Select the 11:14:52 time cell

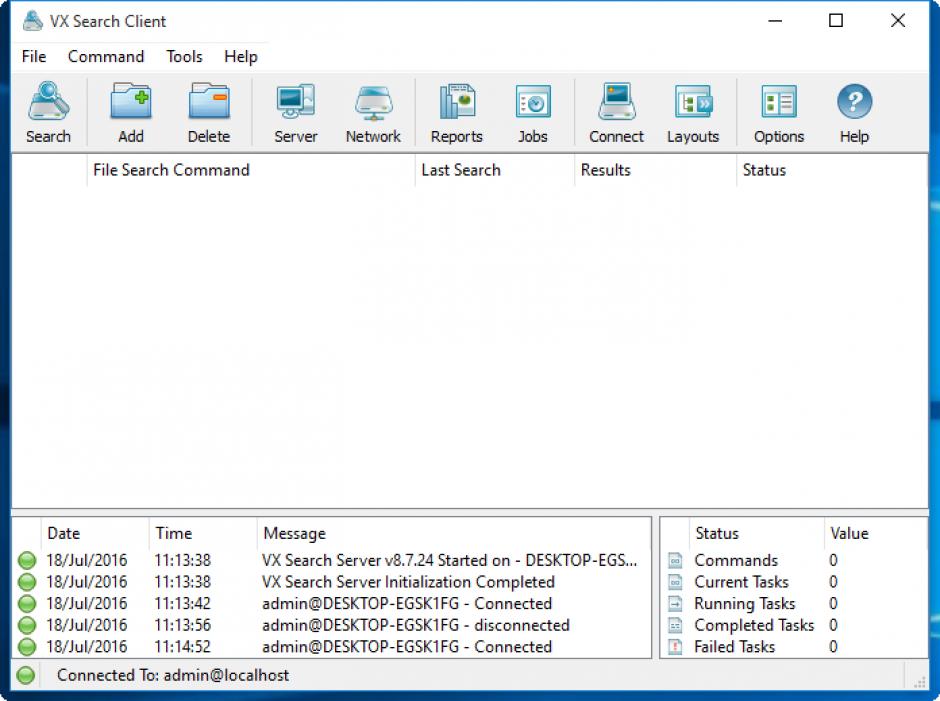pos(182,647)
